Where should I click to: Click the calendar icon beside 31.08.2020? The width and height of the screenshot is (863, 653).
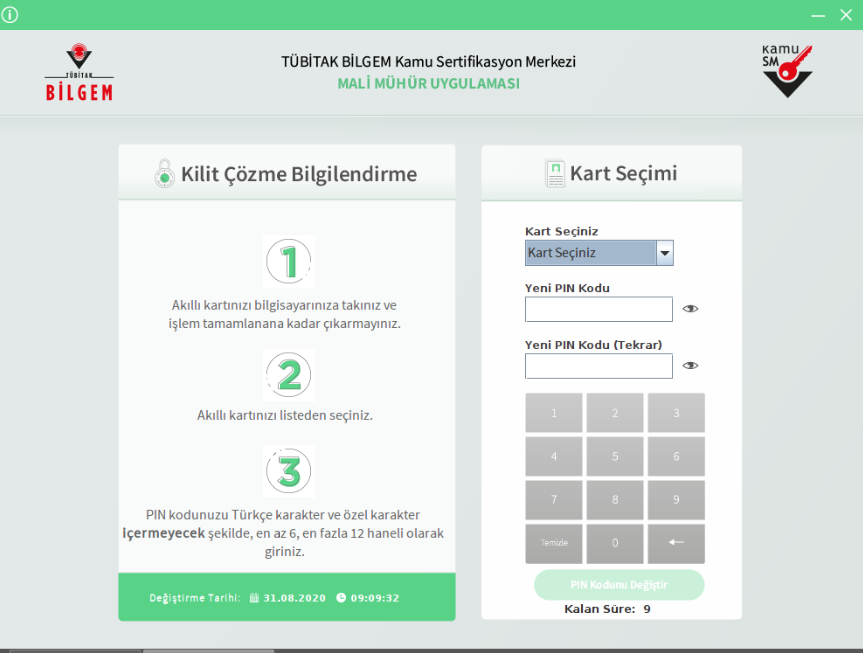pos(254,598)
